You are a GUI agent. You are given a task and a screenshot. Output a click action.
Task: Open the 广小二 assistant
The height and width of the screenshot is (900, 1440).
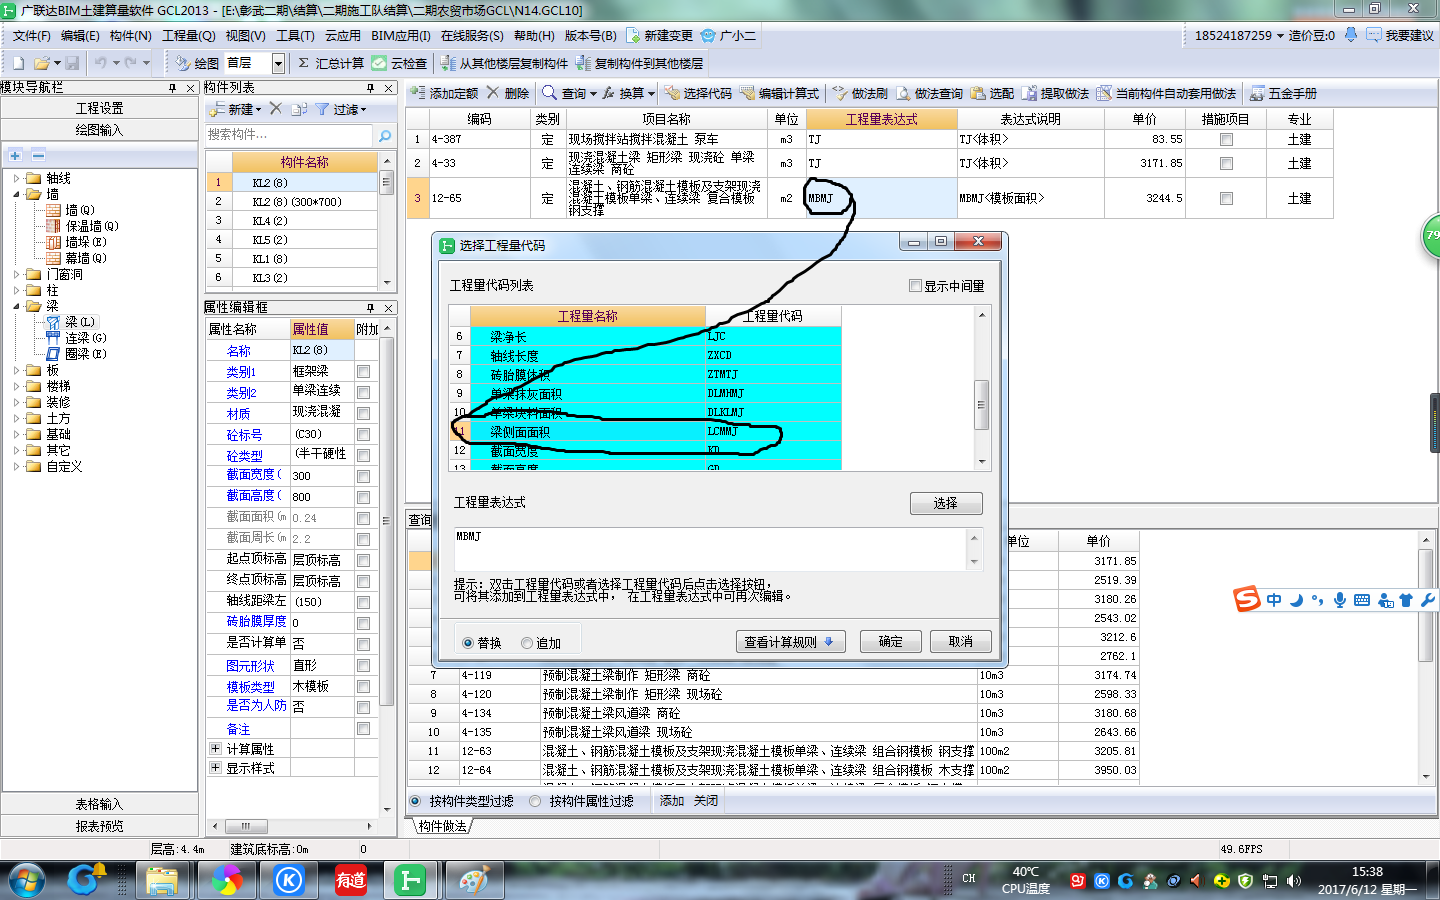(x=728, y=35)
